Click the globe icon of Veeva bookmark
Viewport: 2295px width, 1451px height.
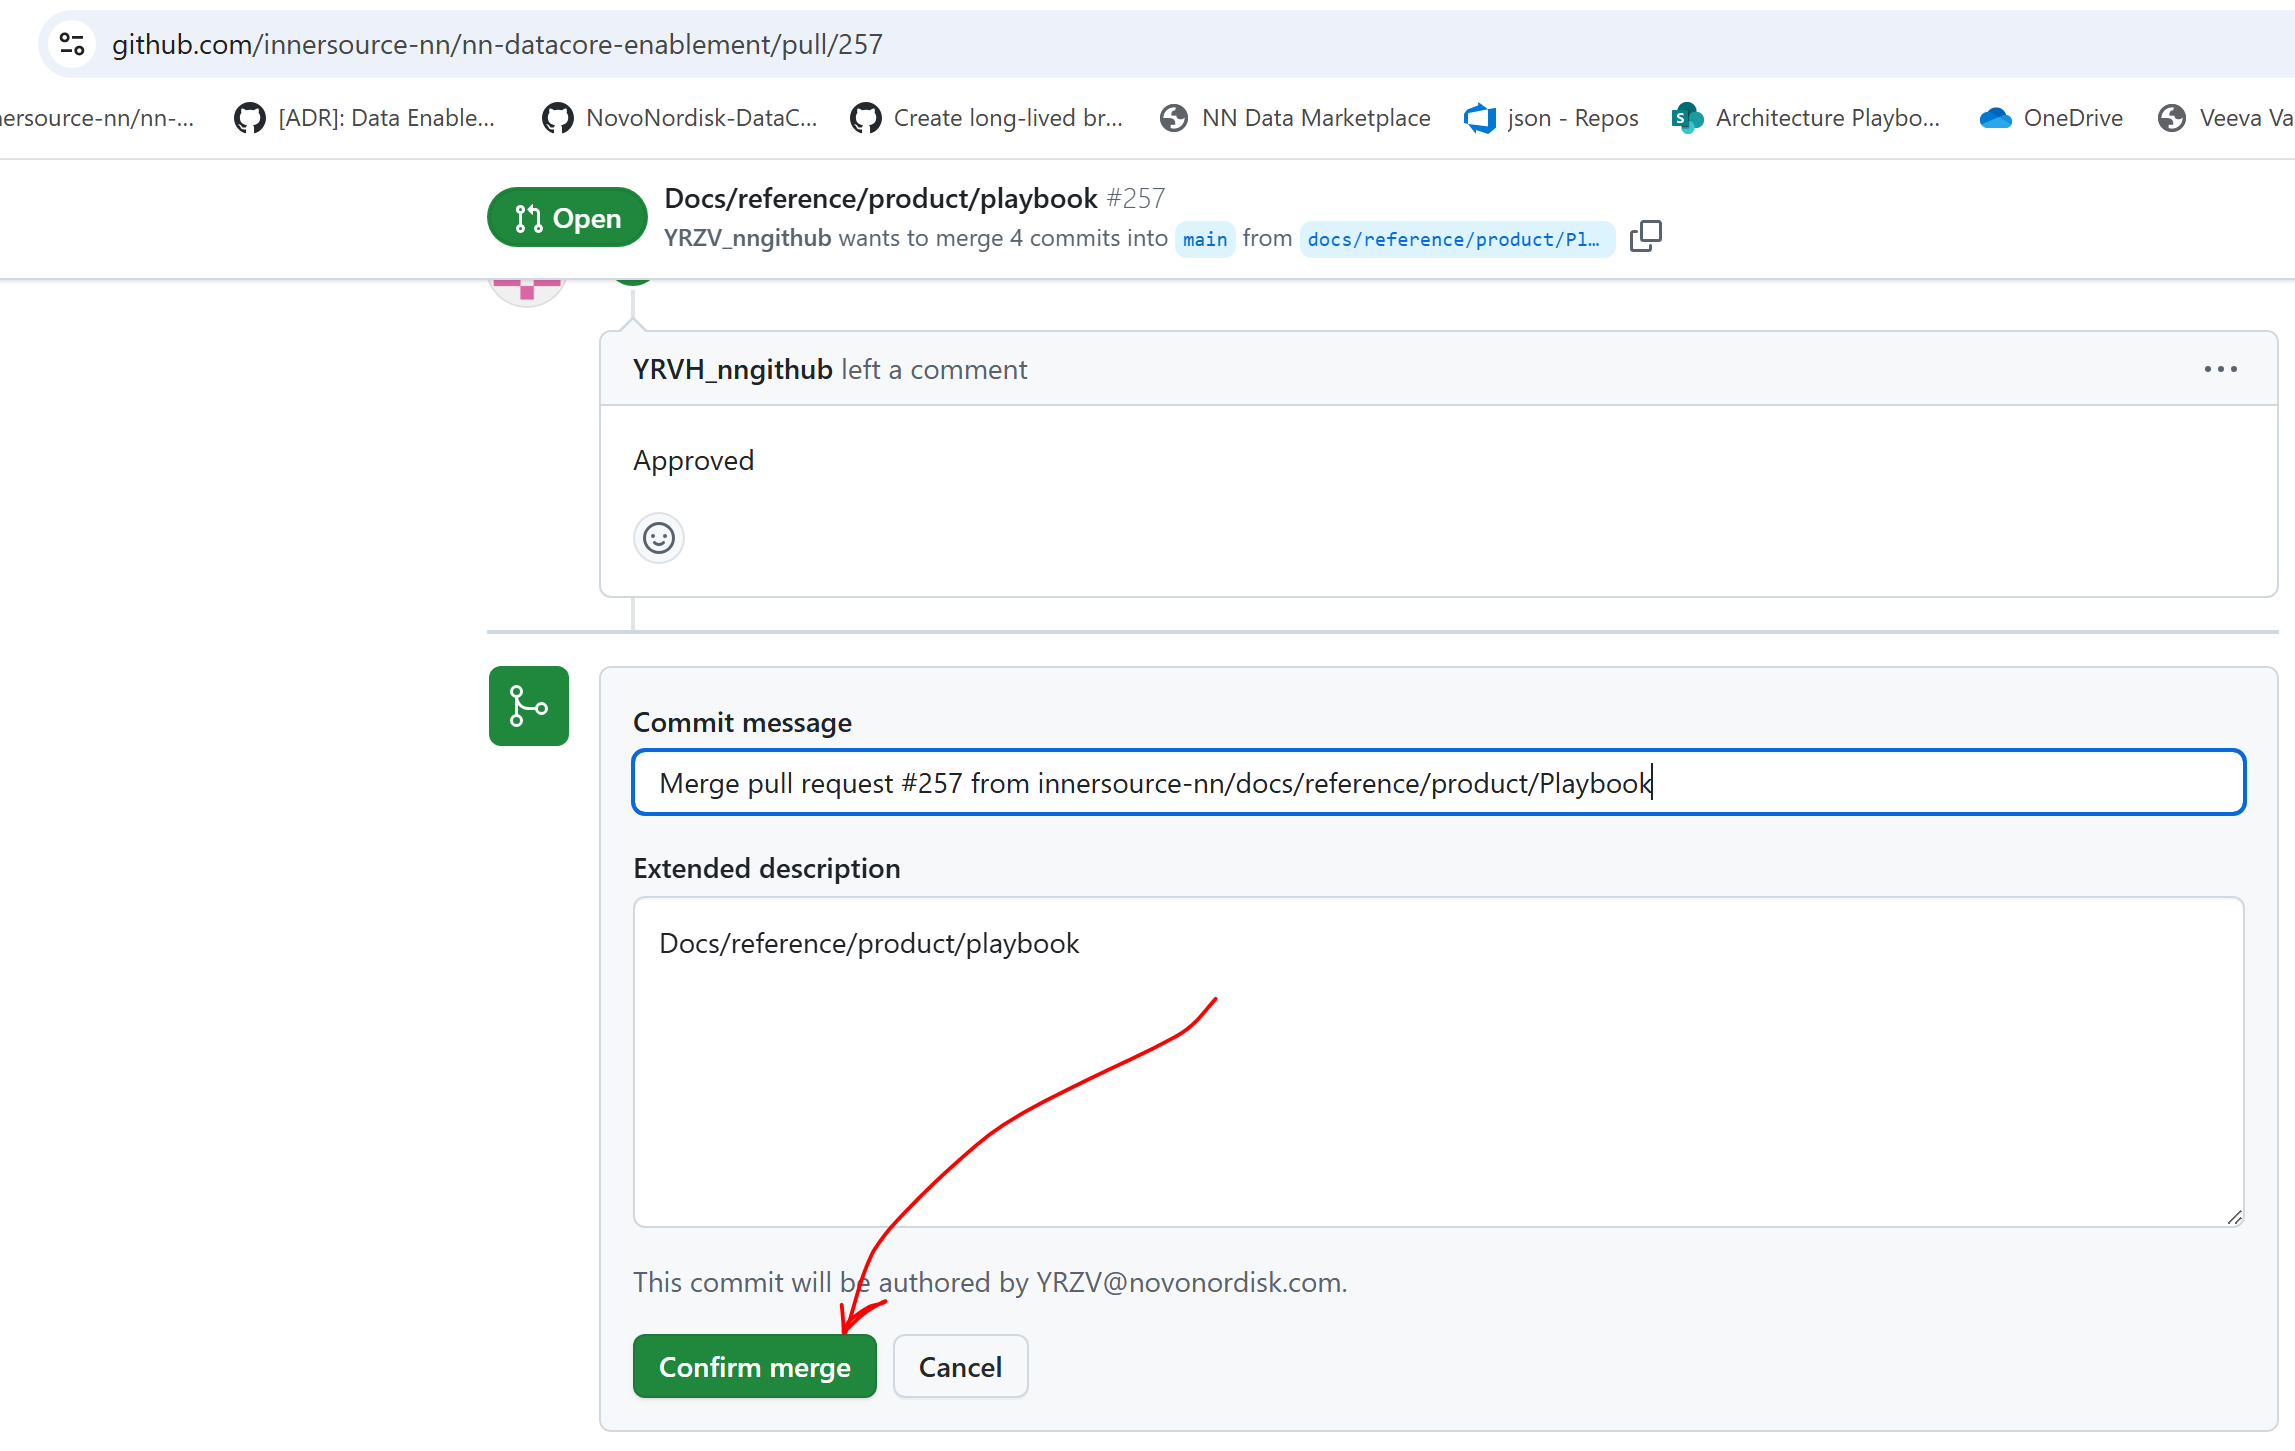click(x=2172, y=118)
